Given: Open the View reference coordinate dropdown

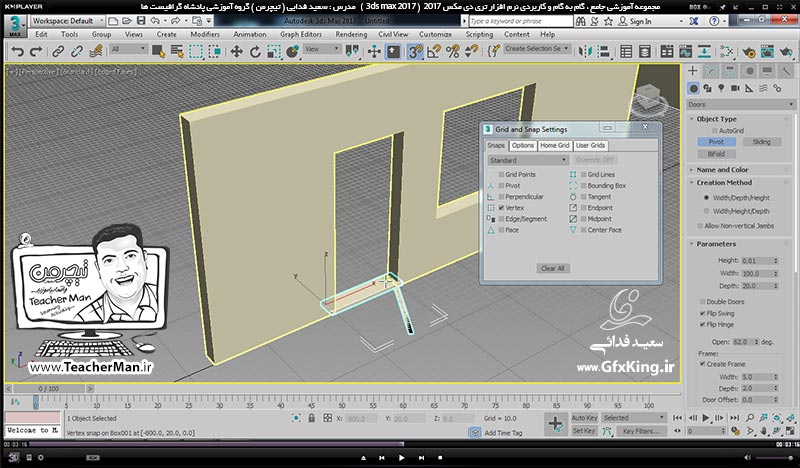Looking at the screenshot, I should tap(321, 49).
